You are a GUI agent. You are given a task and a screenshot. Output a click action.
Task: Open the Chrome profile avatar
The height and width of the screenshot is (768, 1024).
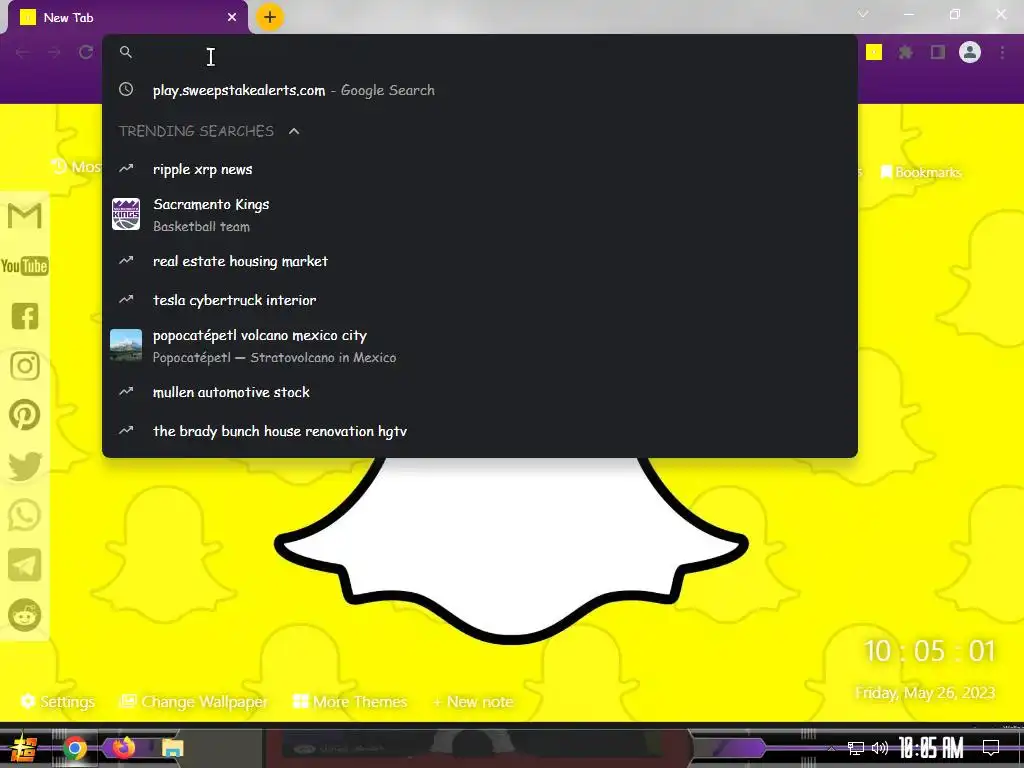coord(970,52)
